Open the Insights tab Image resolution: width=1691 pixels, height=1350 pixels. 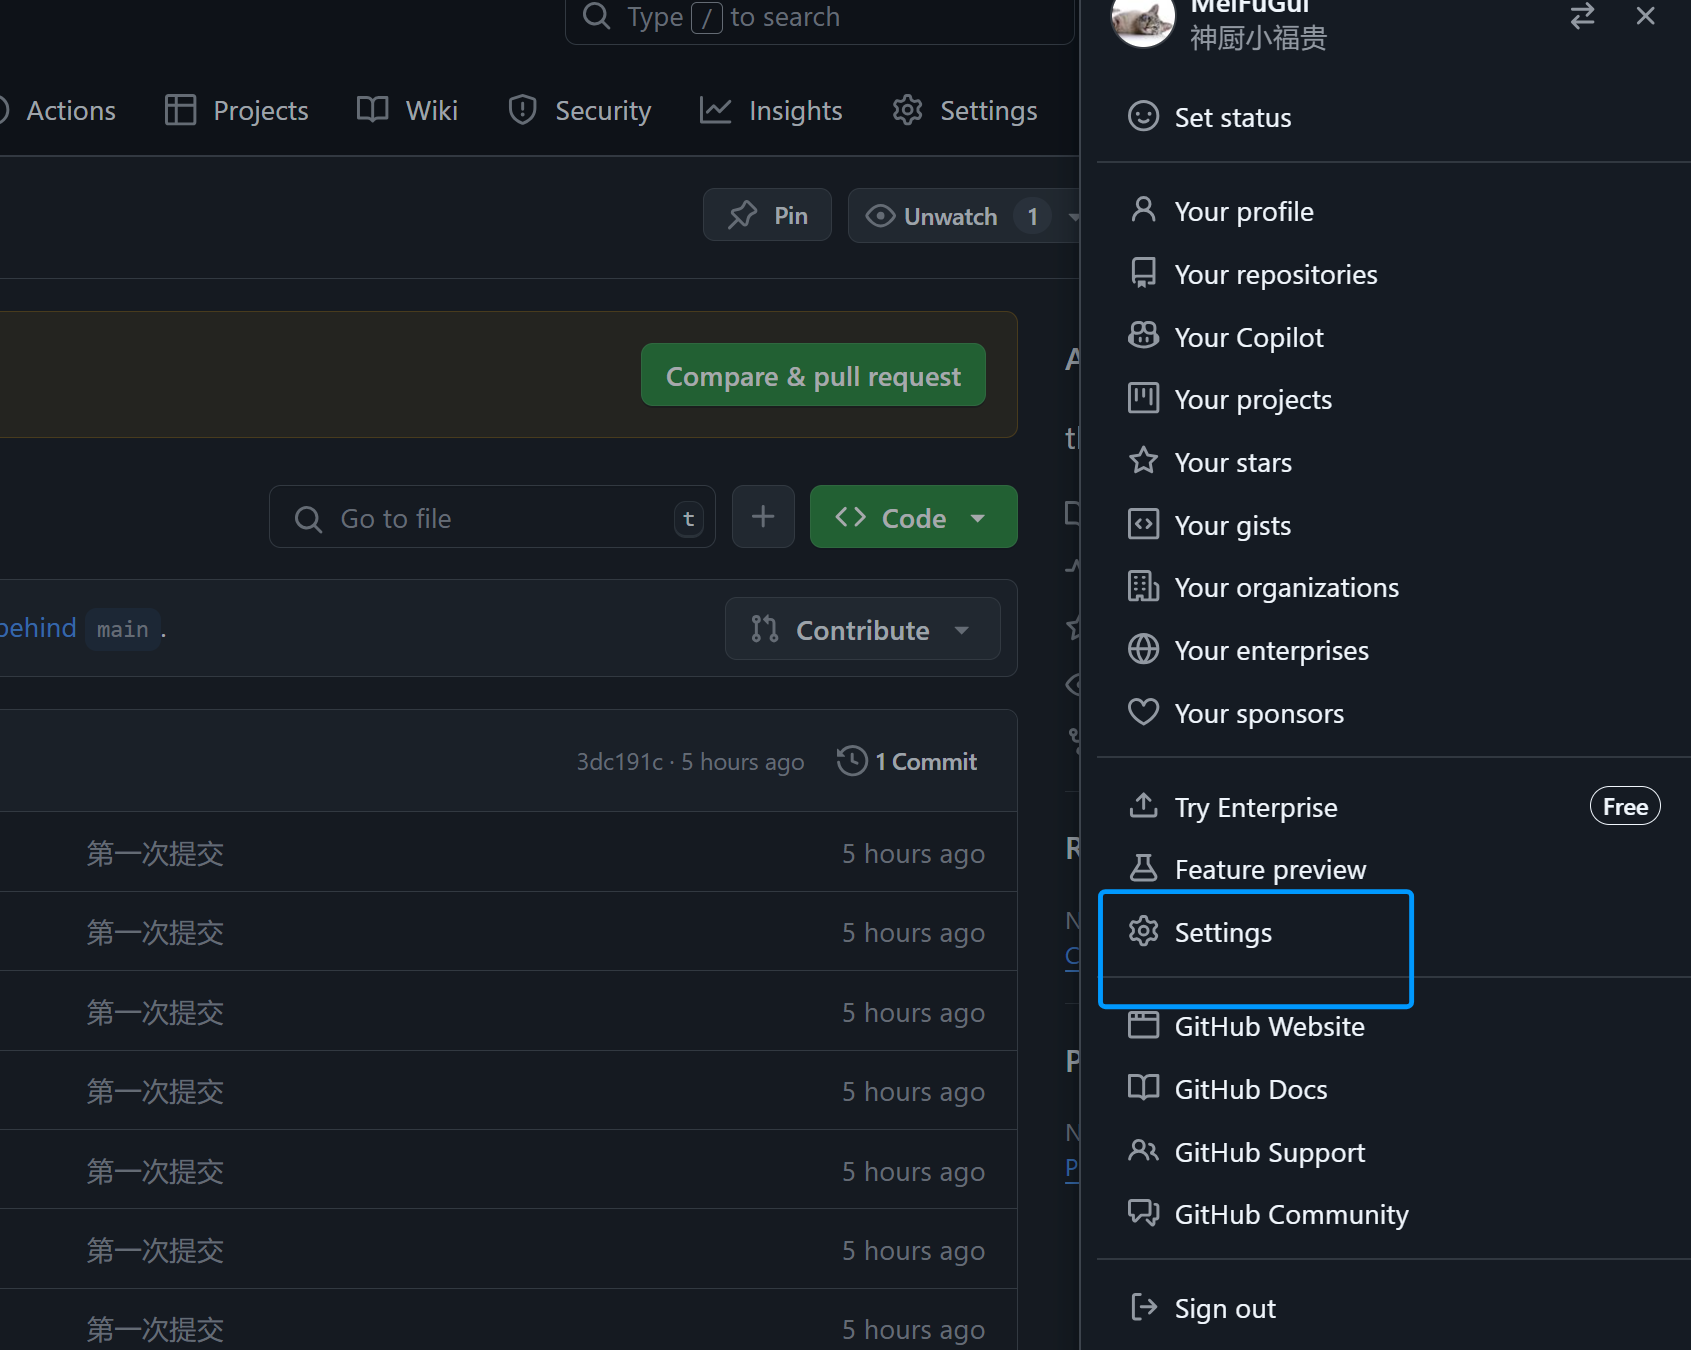(x=771, y=110)
